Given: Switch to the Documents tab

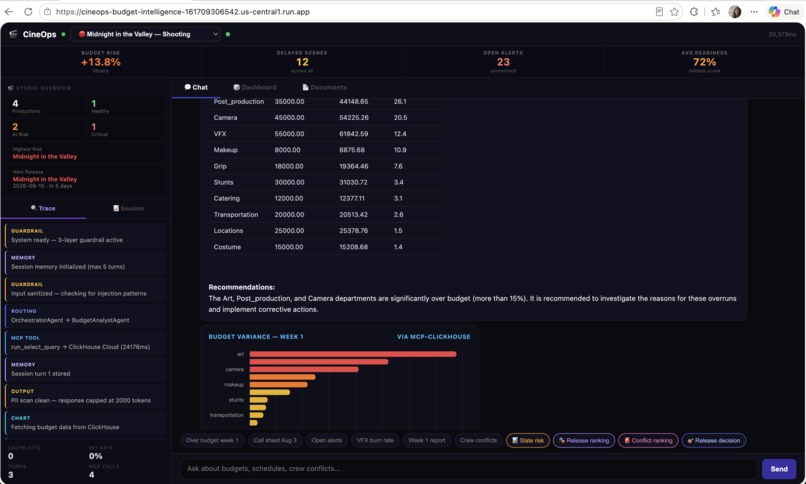Looking at the screenshot, I should pos(324,87).
